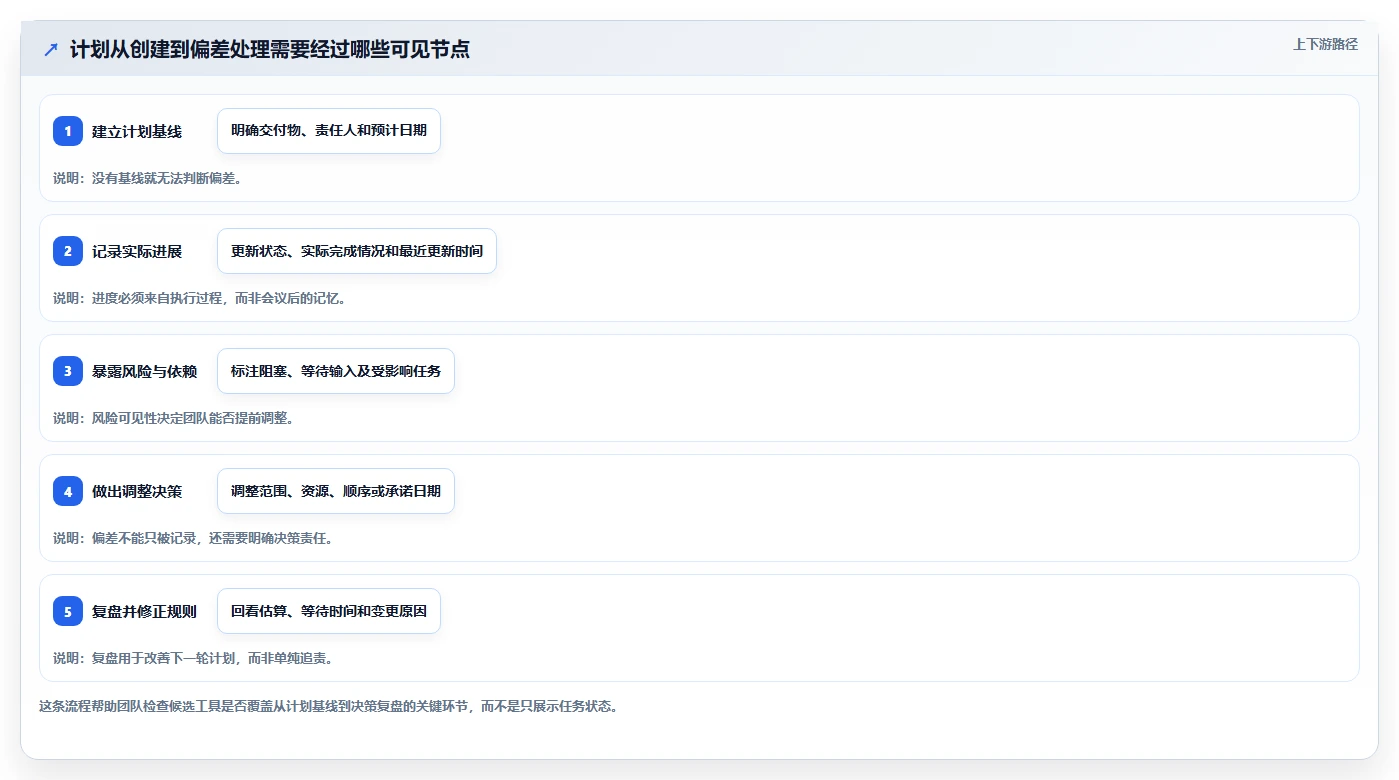The image size is (1399, 780).
Task: Click the note 没有基线就无法判断偏差
Action: tap(148, 178)
